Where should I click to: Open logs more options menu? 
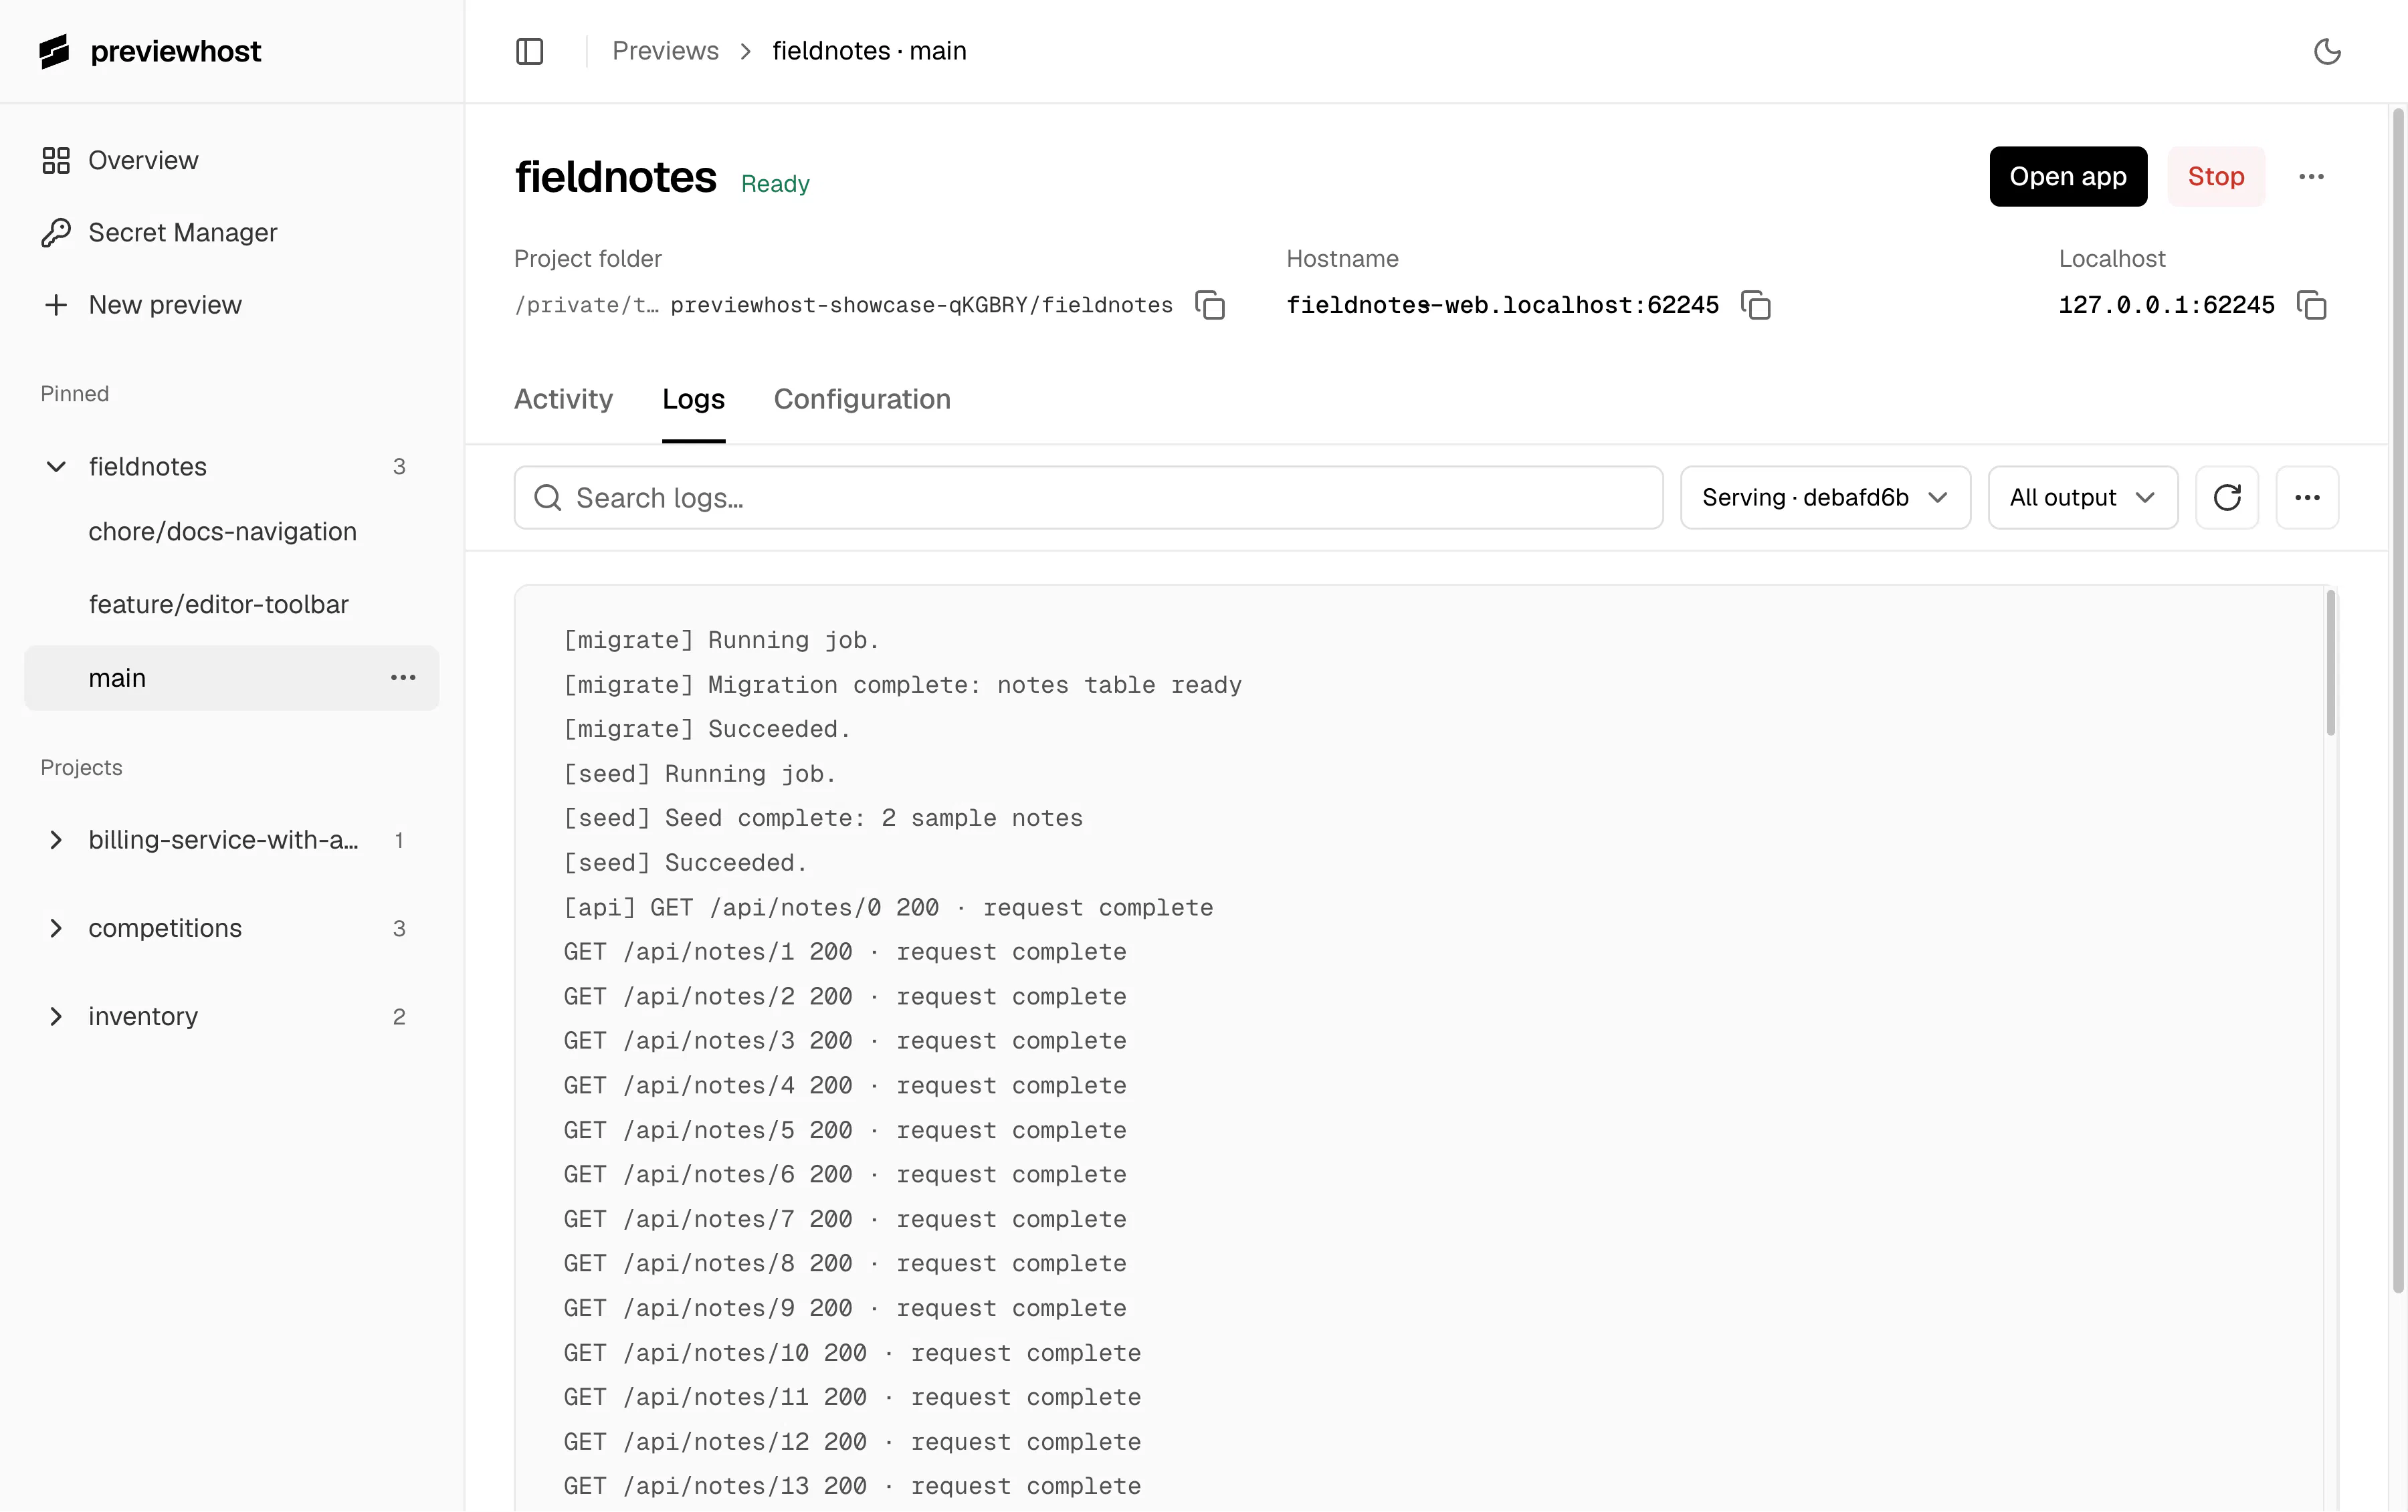2307,497
